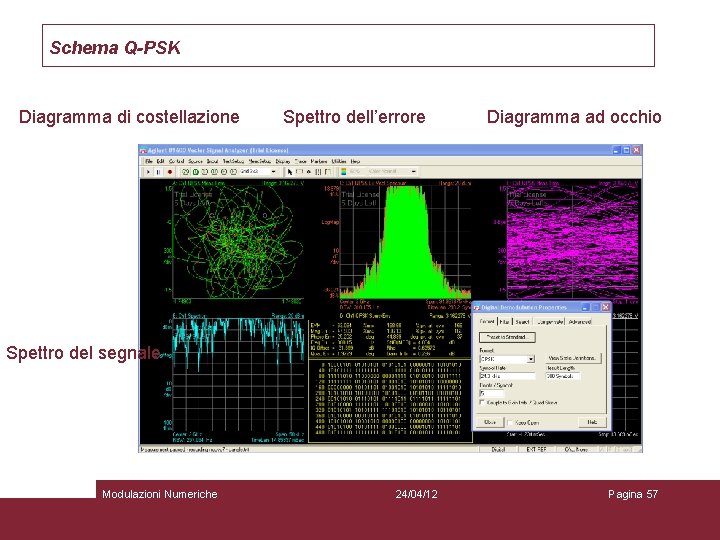The image size is (720, 540).
Task: Open the Markers menu
Action: 319,161
